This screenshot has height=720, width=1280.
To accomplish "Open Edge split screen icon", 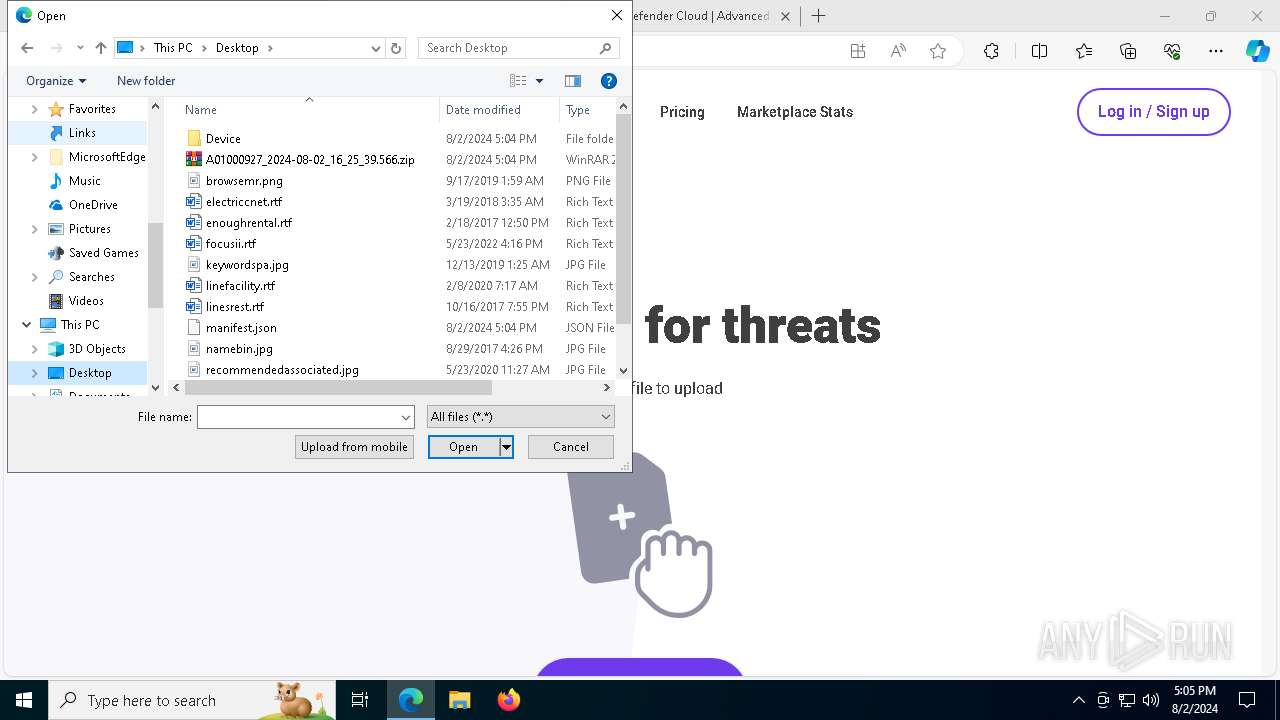I will coord(1039,51).
